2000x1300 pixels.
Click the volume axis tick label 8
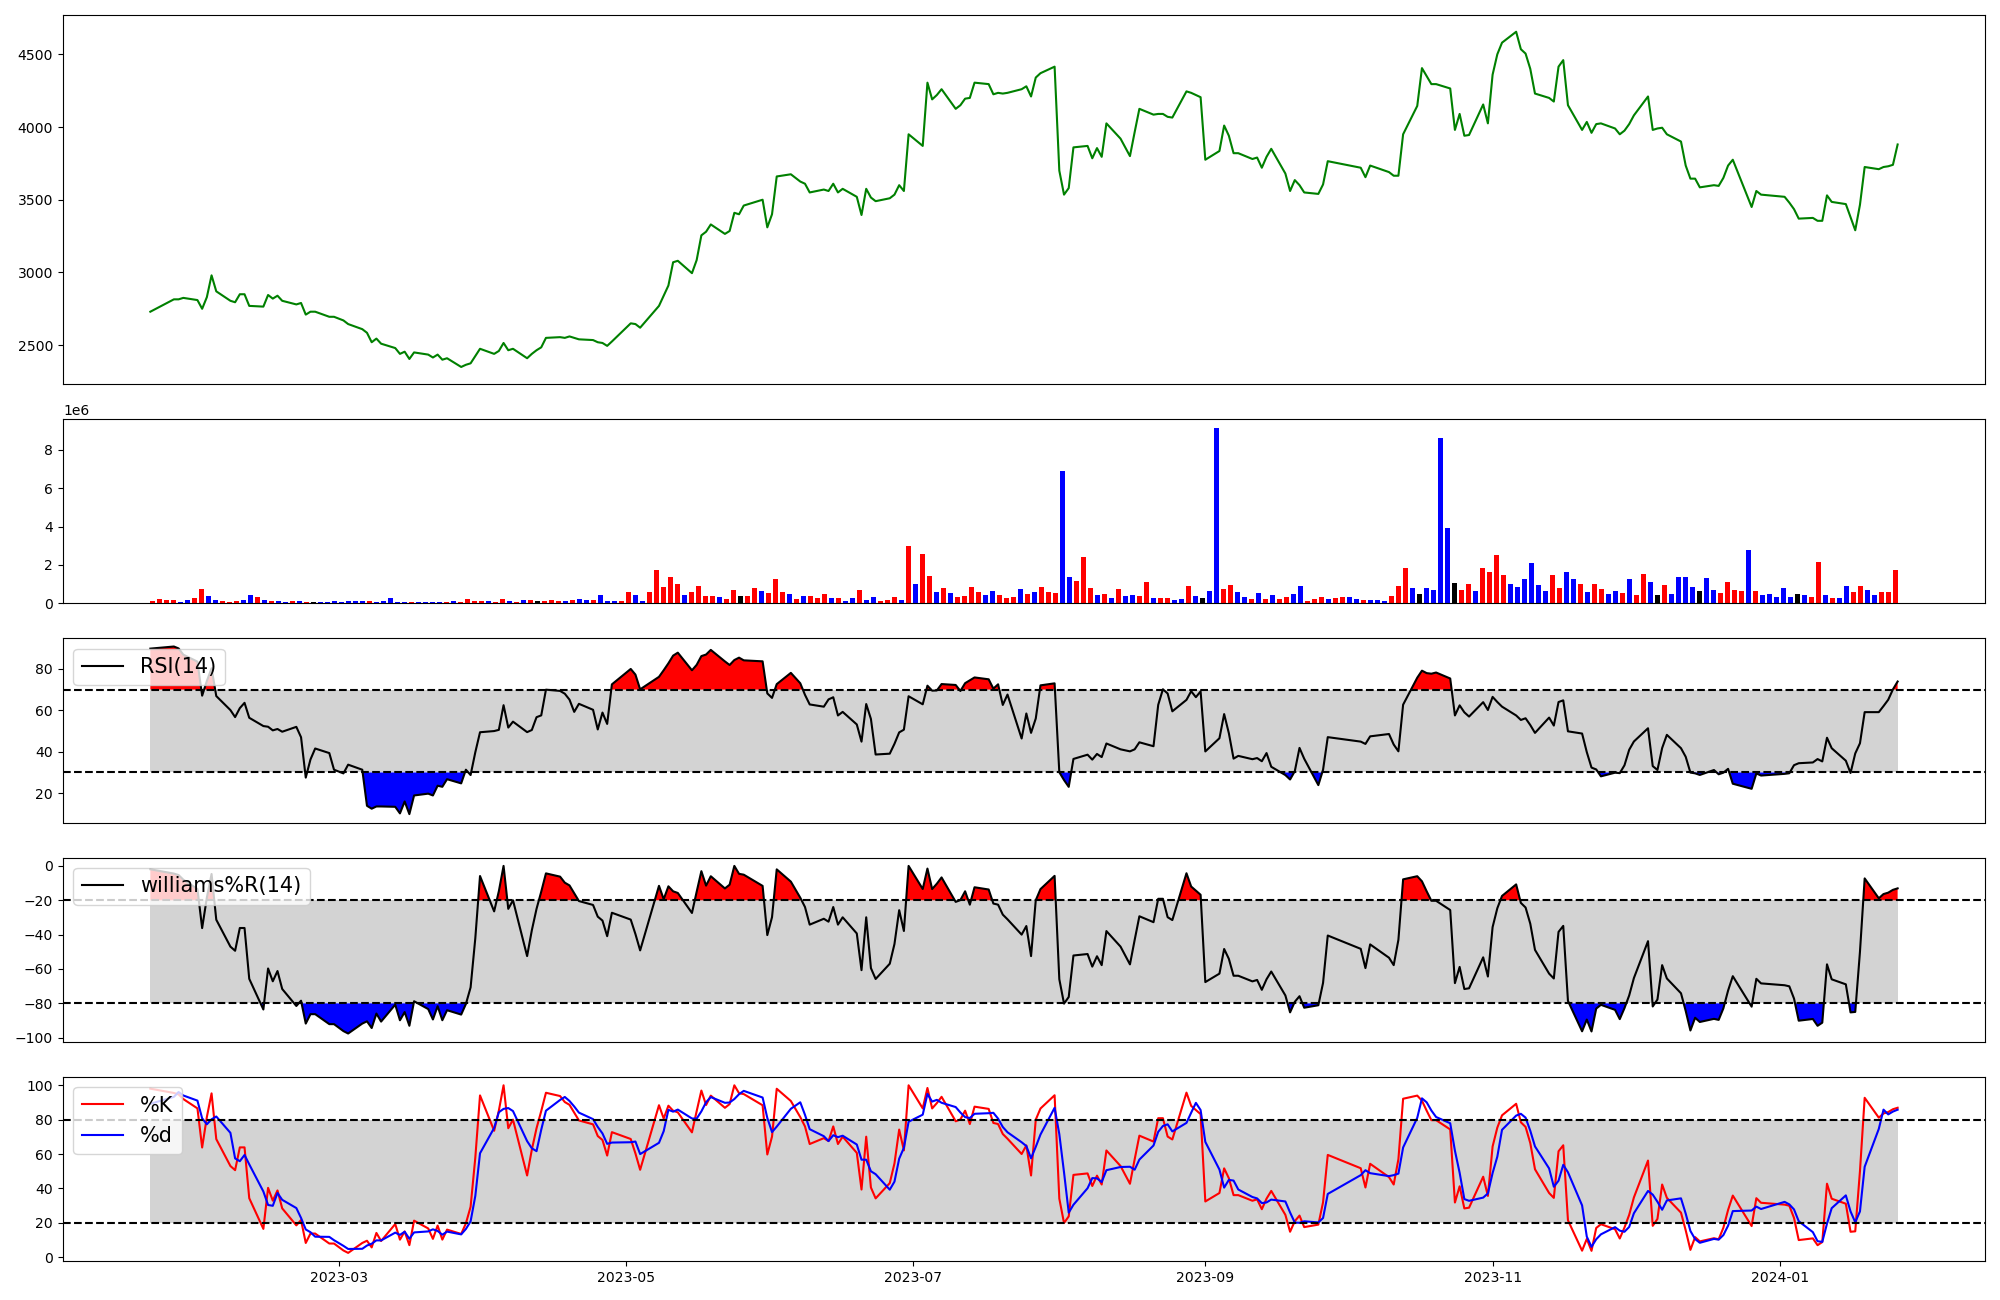pyautogui.click(x=49, y=451)
